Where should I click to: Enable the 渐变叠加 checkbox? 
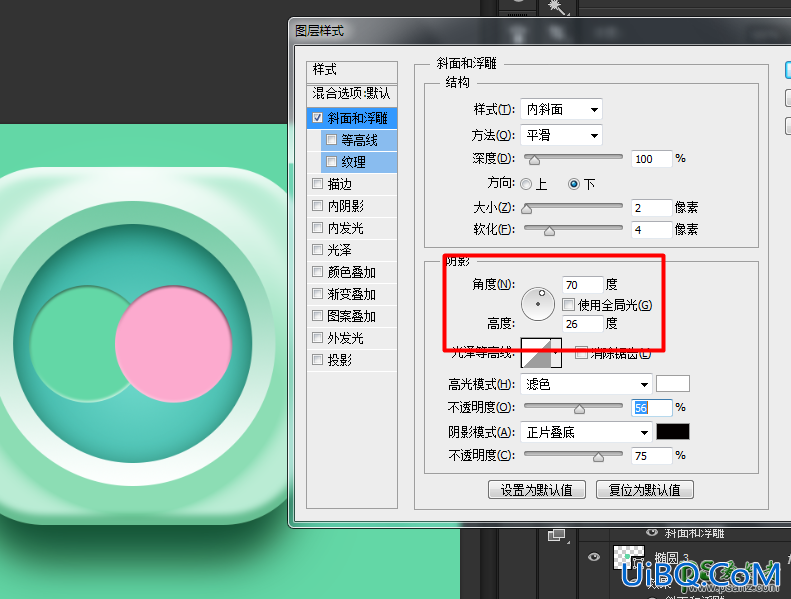click(317, 294)
